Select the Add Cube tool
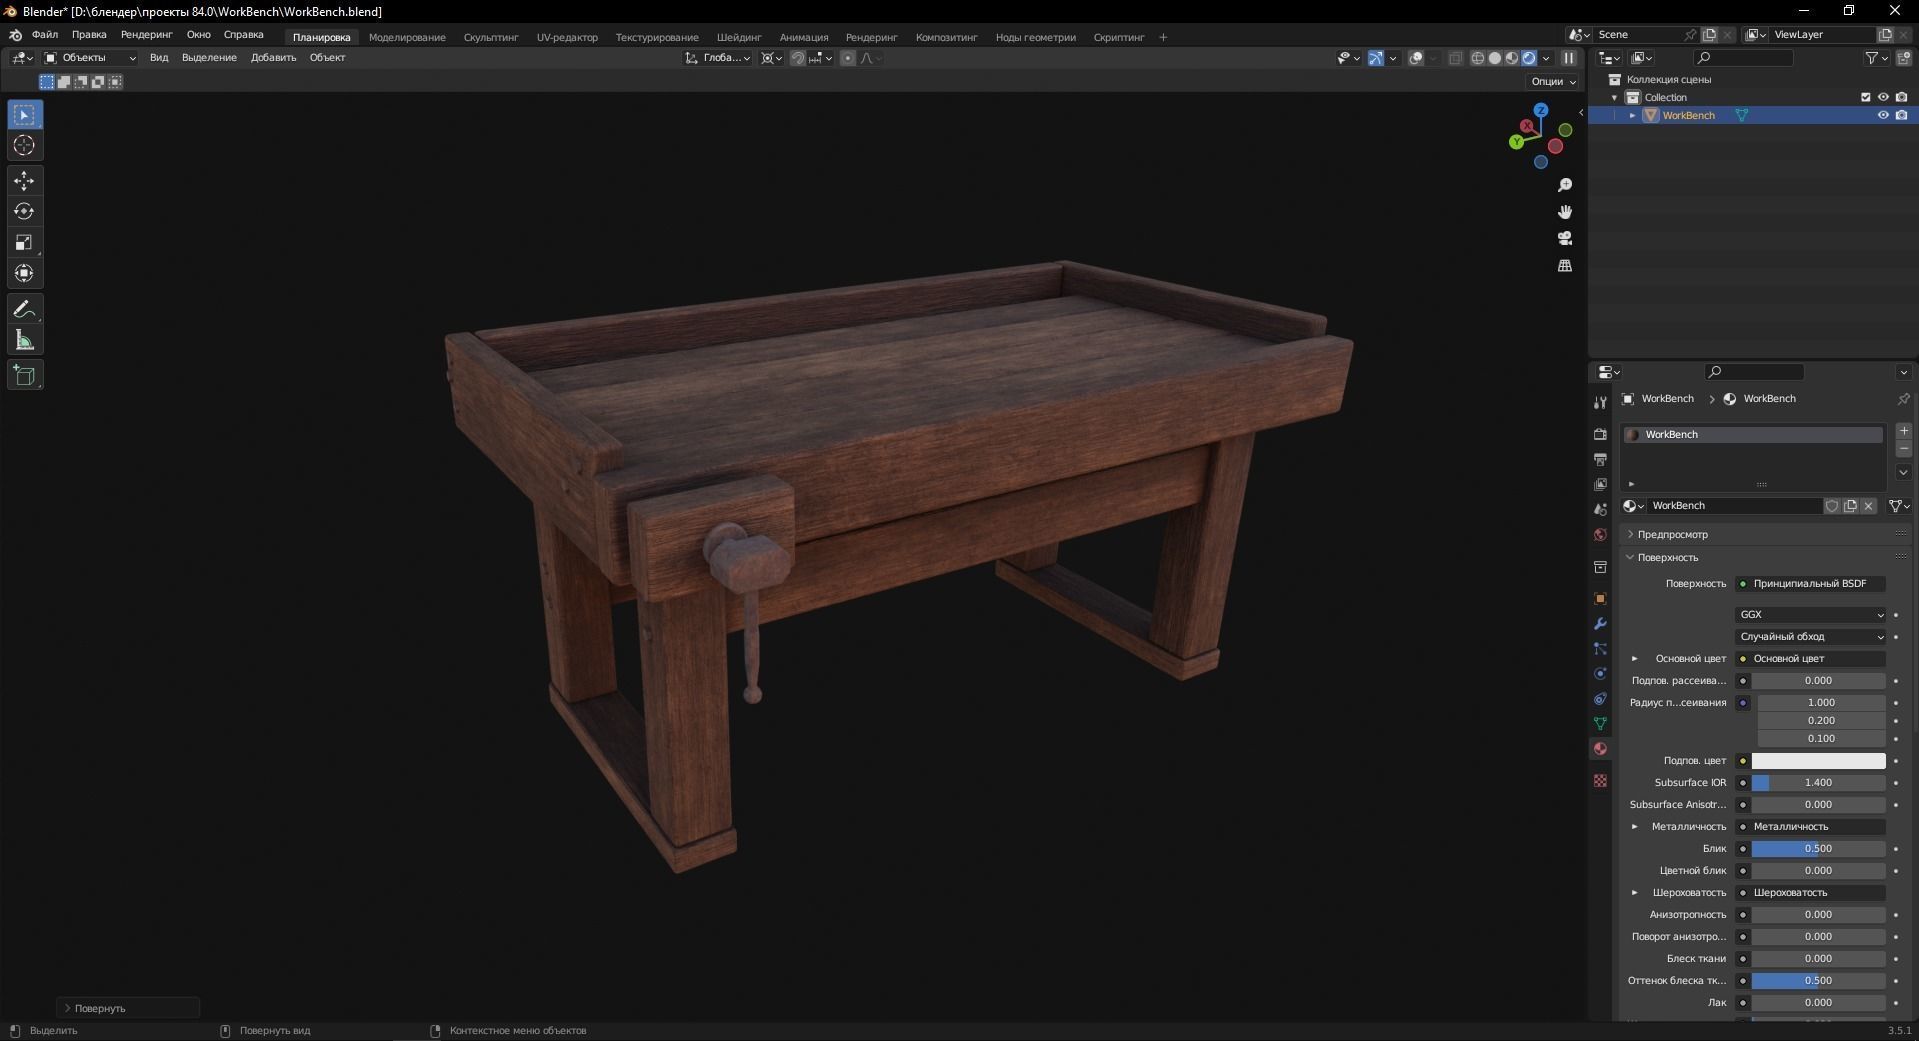Viewport: 1919px width, 1041px height. (x=24, y=375)
